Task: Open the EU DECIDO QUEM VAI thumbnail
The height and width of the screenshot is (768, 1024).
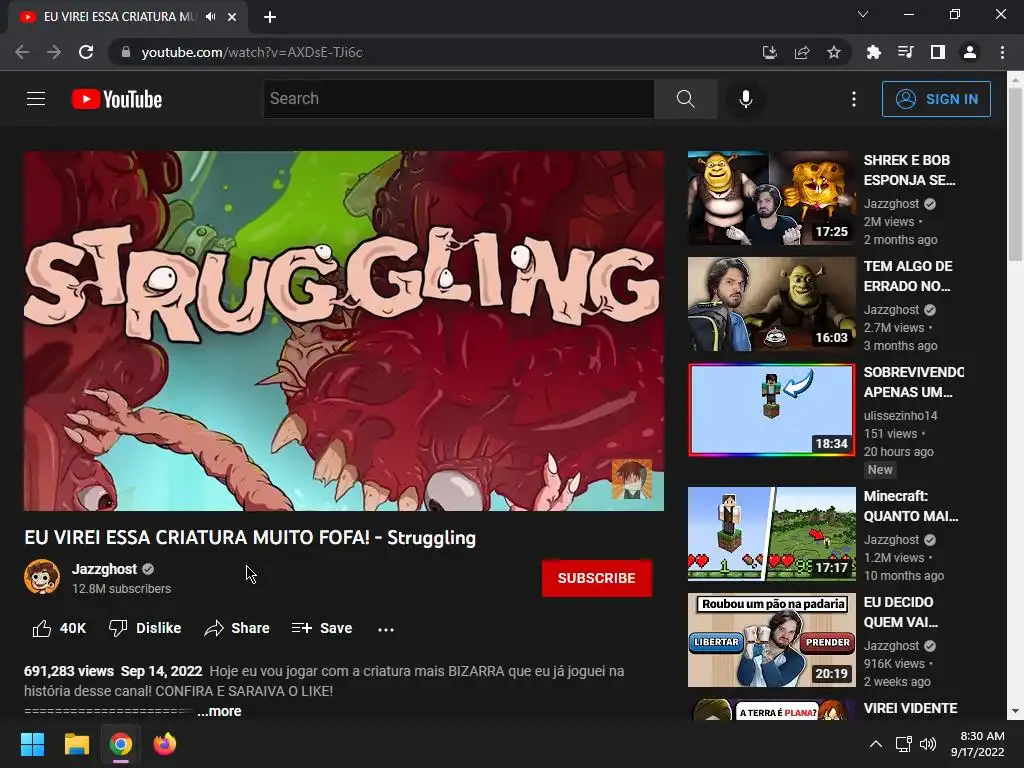Action: 771,639
